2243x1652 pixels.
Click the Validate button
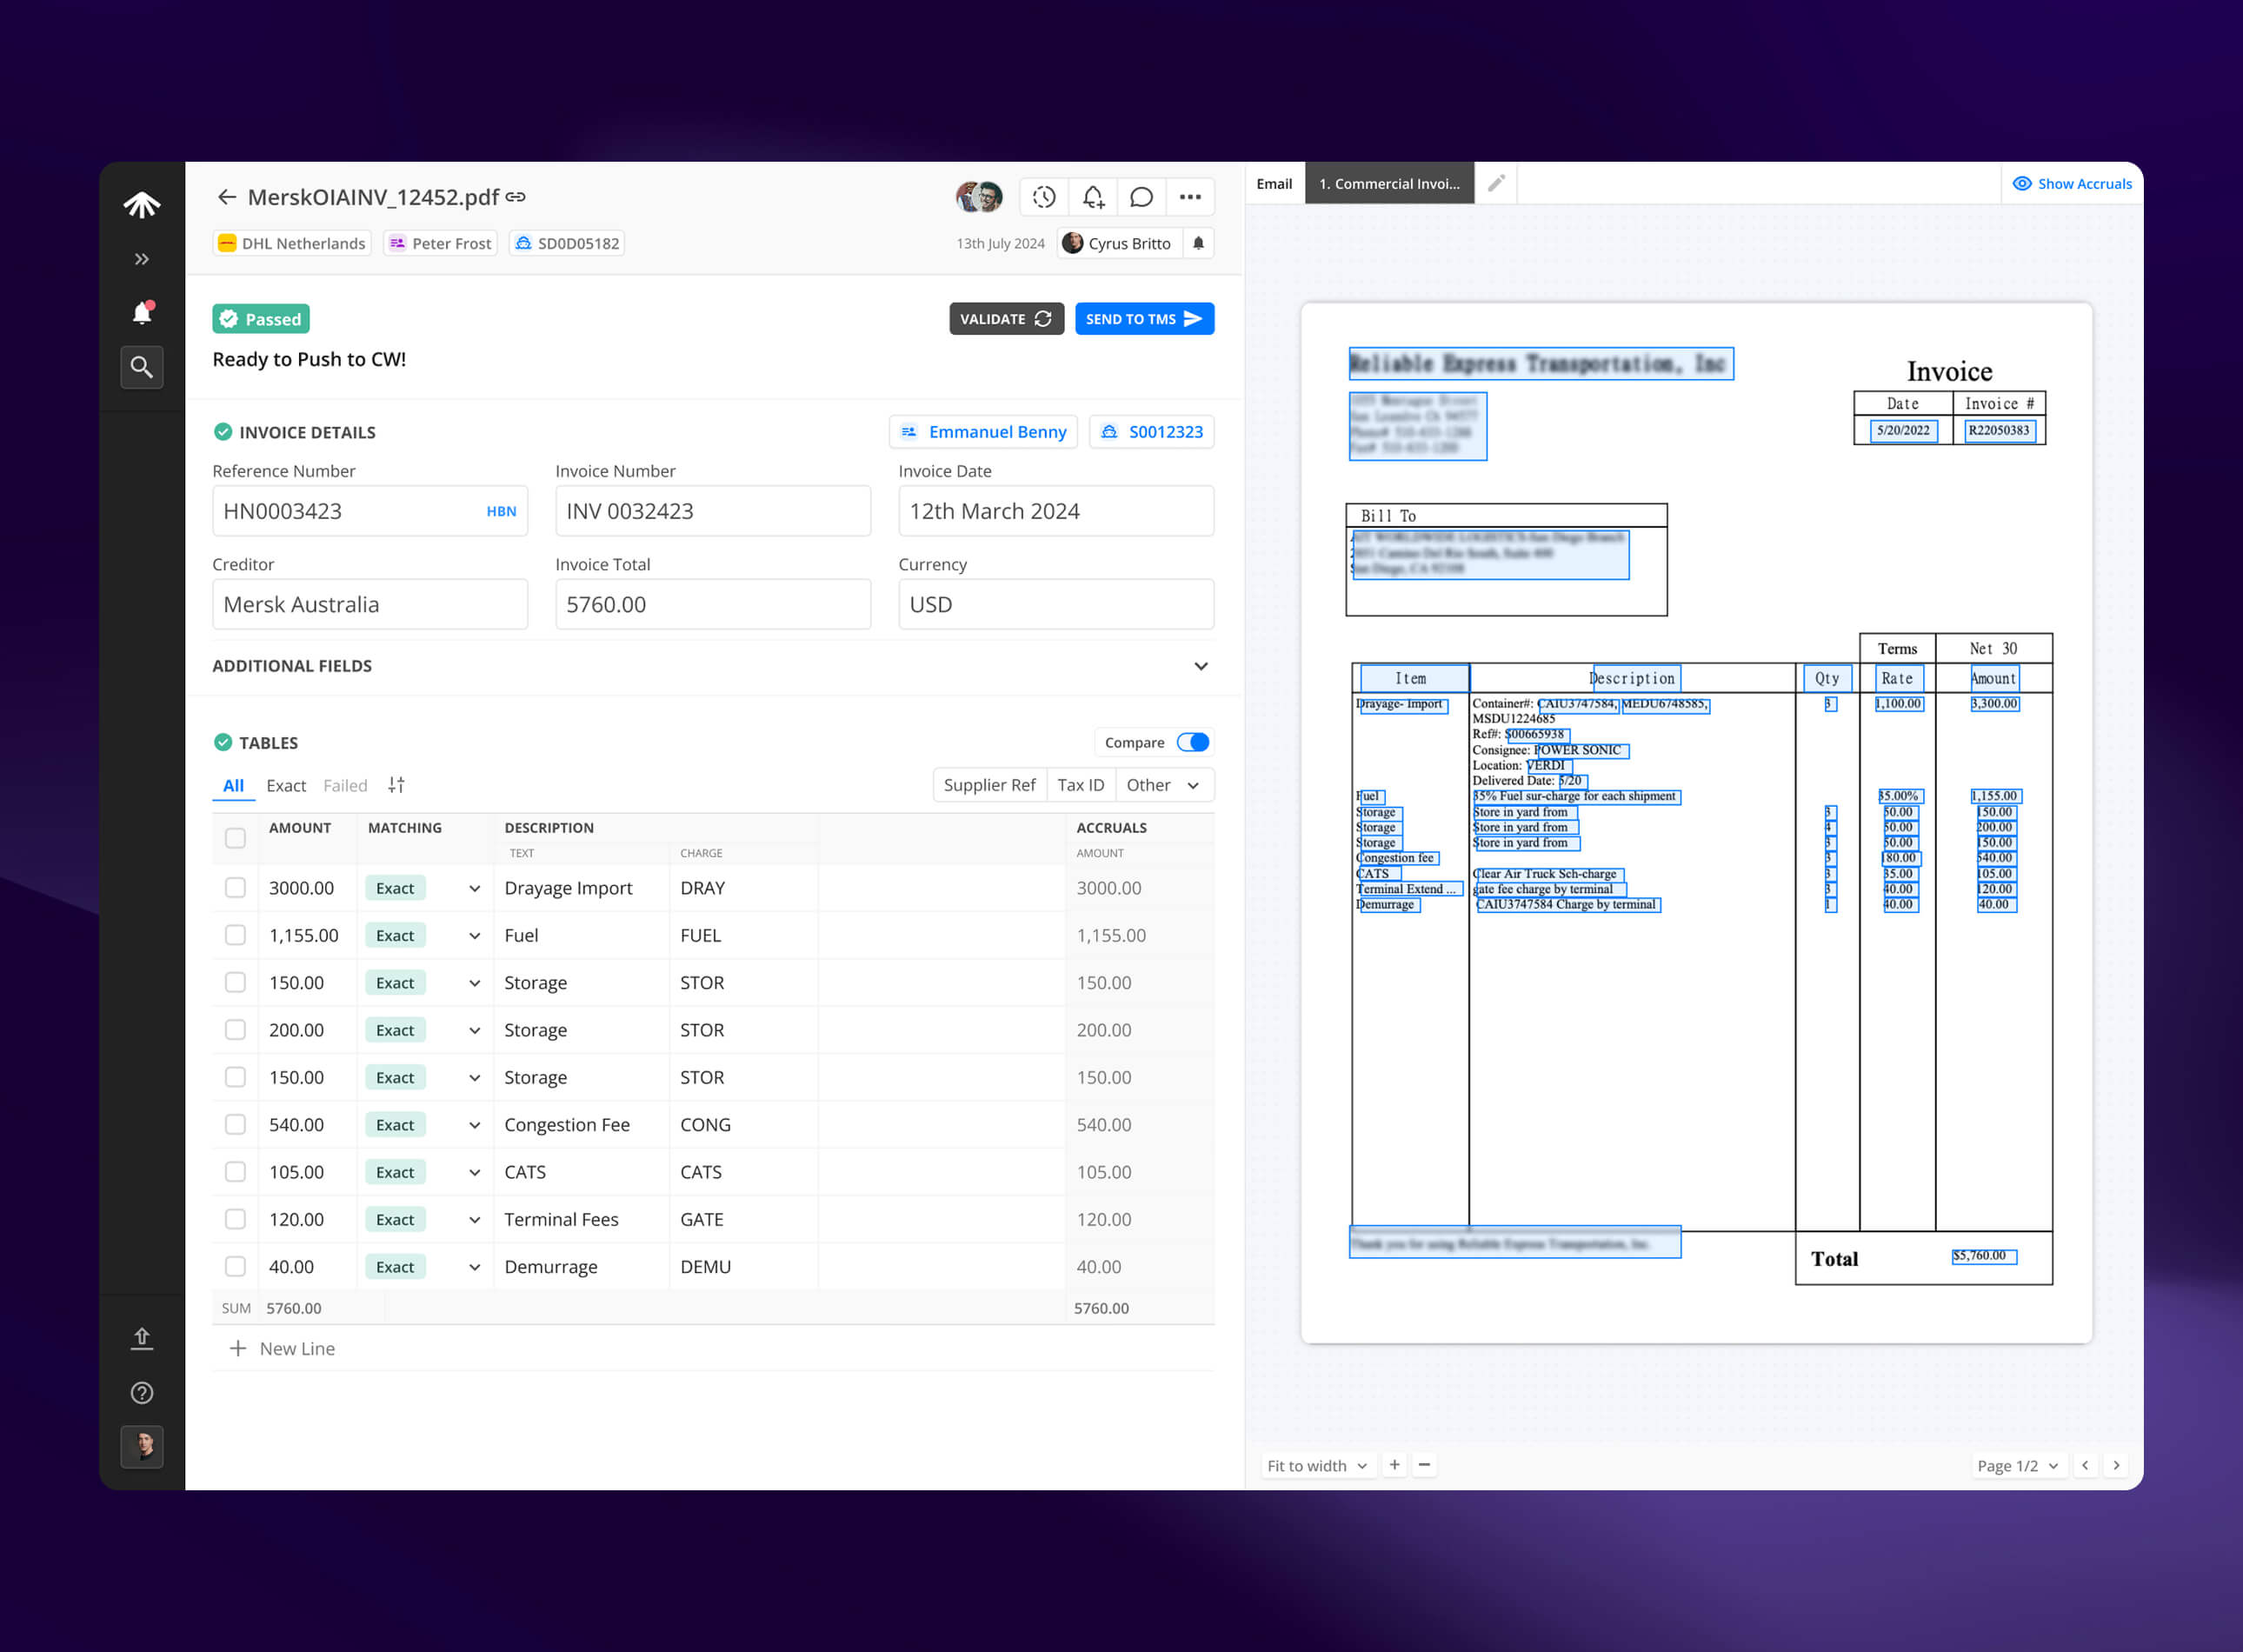click(1005, 319)
